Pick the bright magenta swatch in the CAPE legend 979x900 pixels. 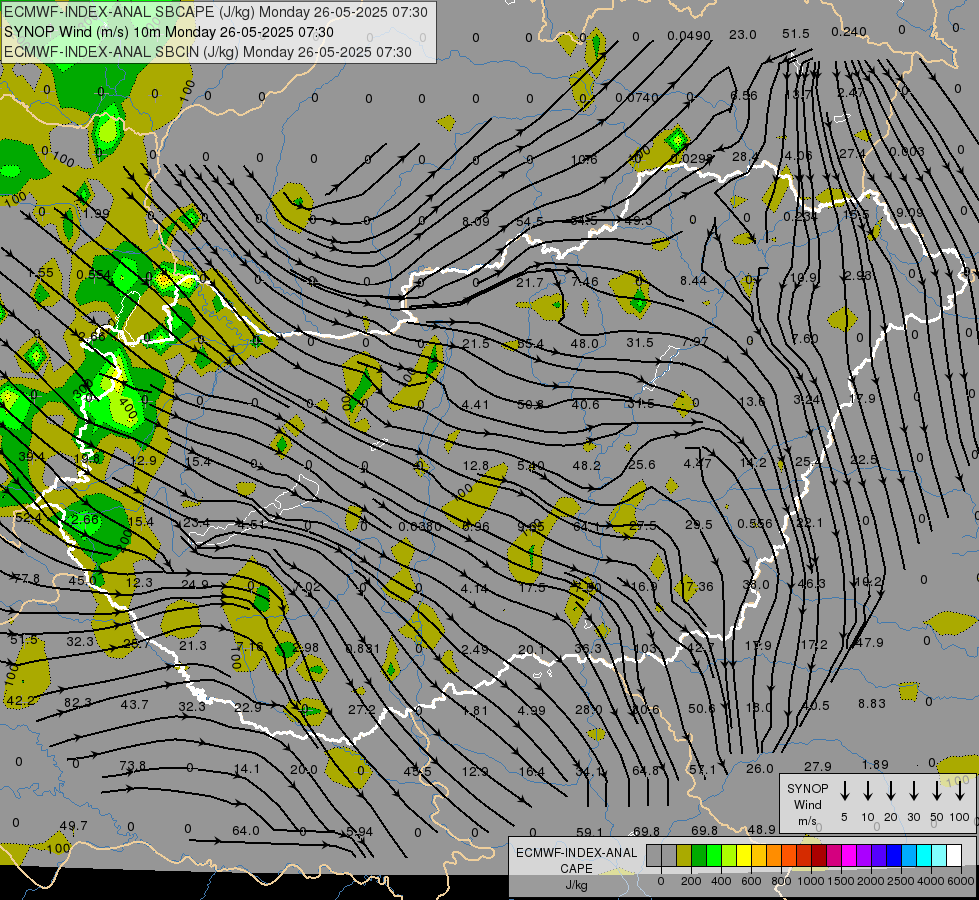pyautogui.click(x=849, y=856)
